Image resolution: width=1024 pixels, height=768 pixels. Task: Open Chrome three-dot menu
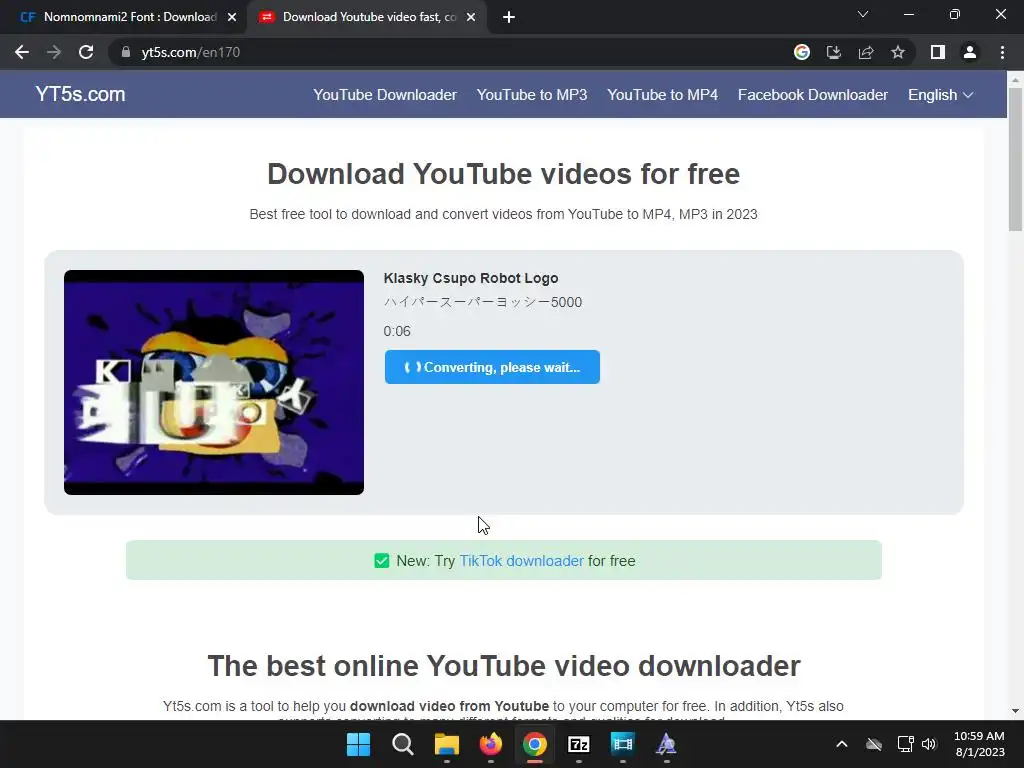click(1002, 52)
